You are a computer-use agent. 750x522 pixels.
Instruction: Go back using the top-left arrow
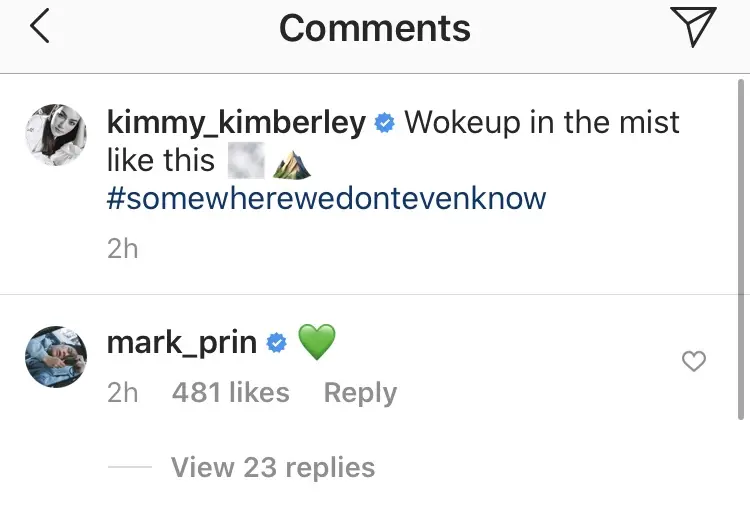click(x=39, y=28)
